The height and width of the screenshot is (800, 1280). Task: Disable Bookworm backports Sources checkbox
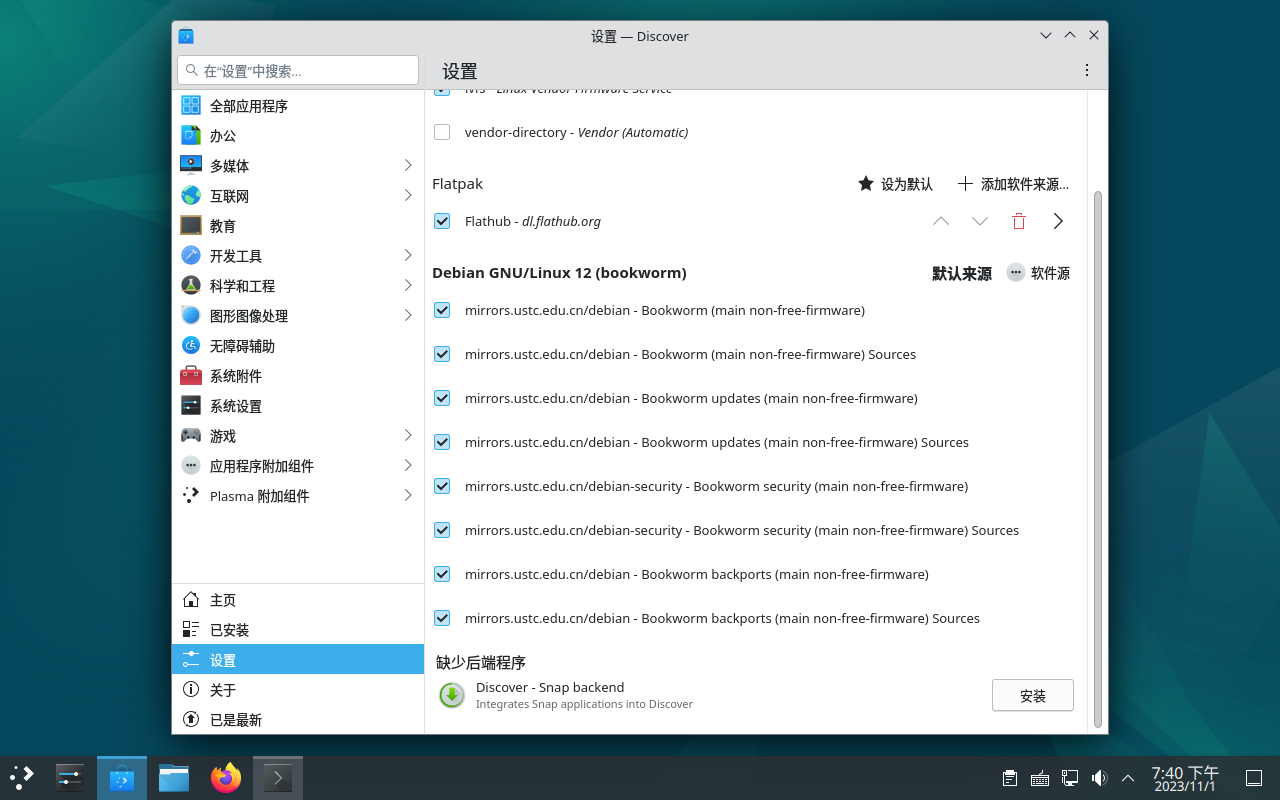pyautogui.click(x=442, y=618)
